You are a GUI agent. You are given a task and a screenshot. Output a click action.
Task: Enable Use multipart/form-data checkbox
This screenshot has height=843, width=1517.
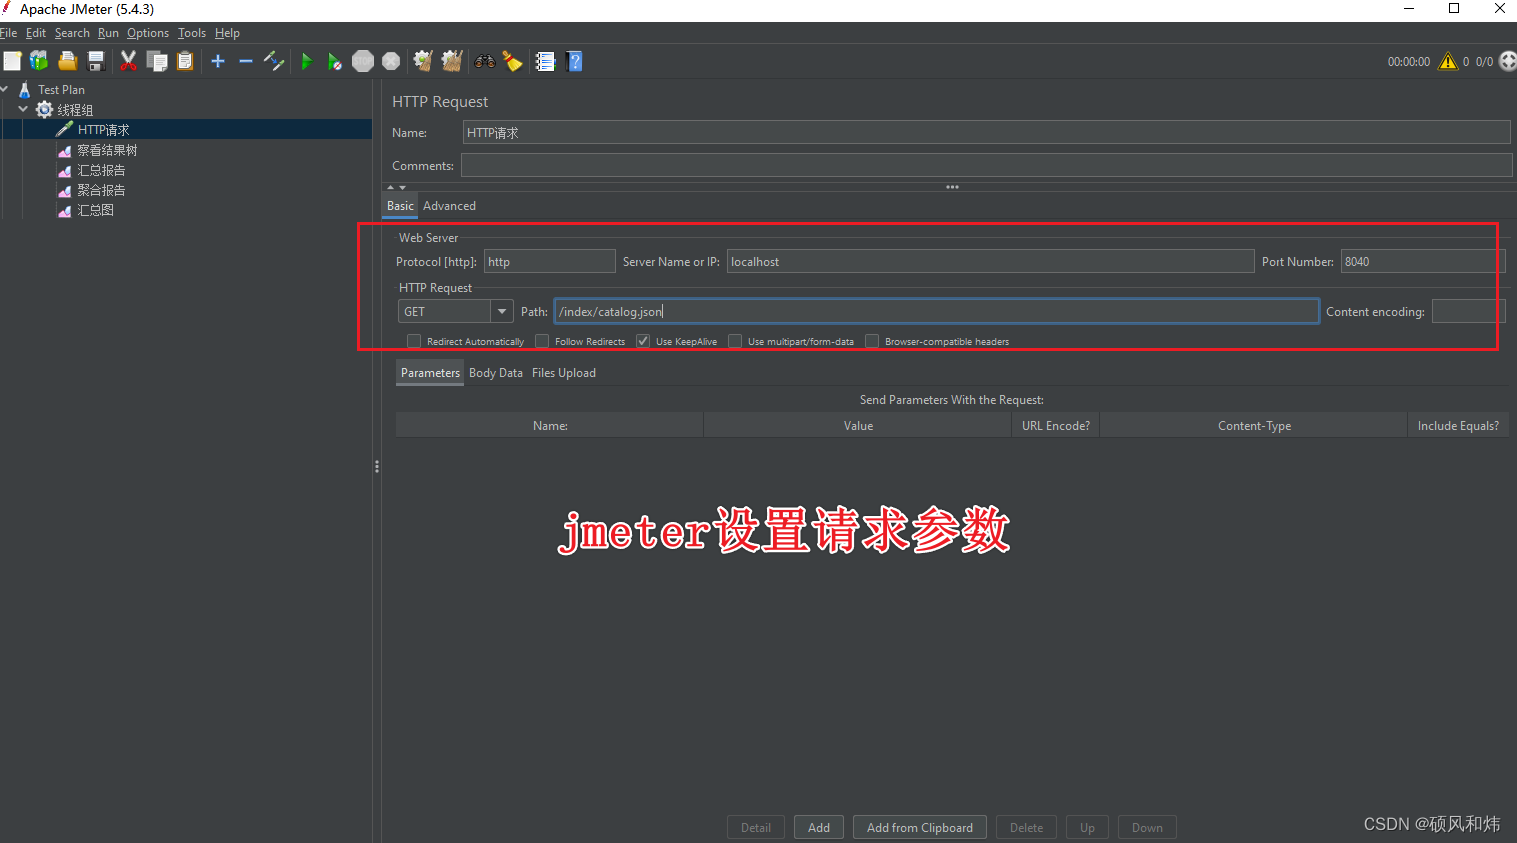735,341
